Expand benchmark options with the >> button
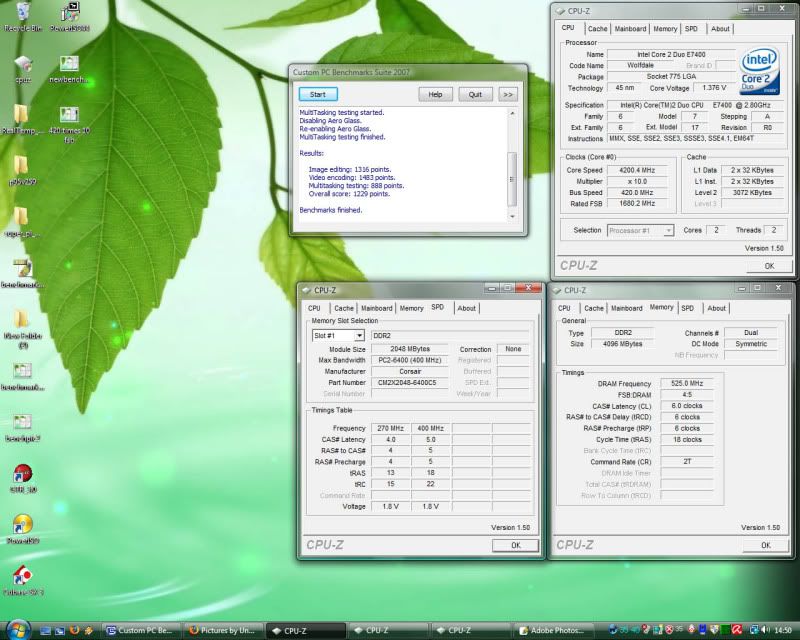The width and height of the screenshot is (800, 640). (508, 94)
